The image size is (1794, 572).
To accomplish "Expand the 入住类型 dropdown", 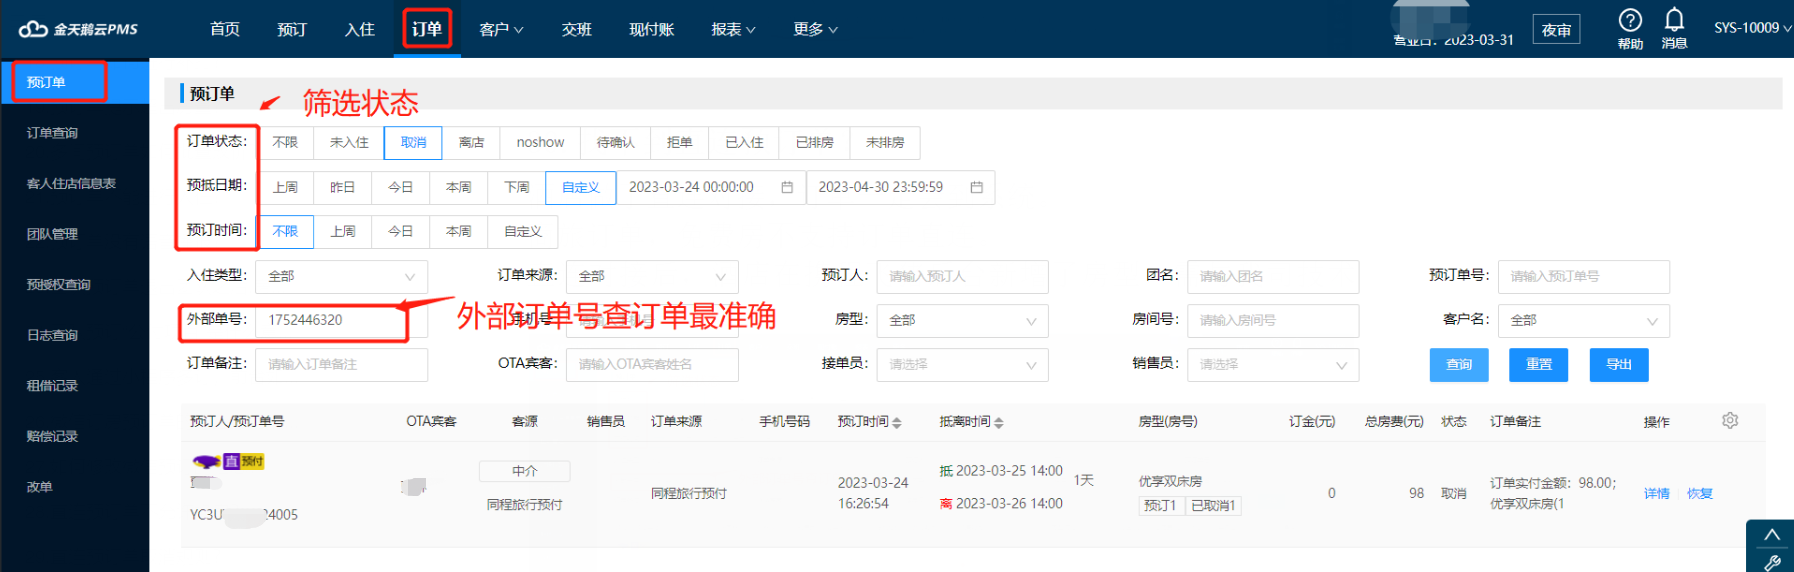I will pos(341,276).
